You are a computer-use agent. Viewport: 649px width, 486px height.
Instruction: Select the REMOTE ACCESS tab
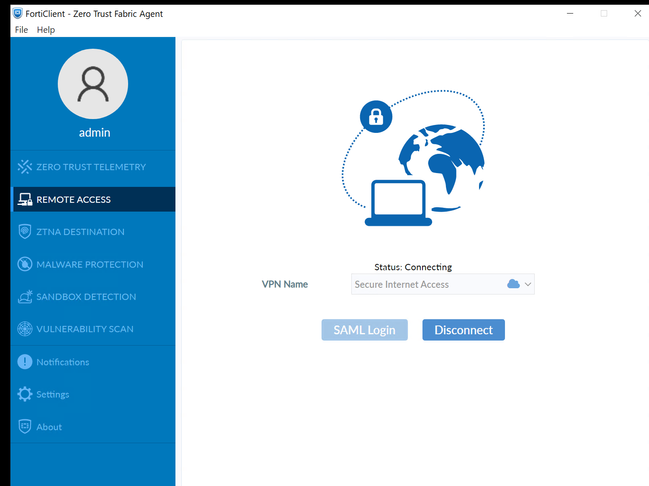click(93, 200)
